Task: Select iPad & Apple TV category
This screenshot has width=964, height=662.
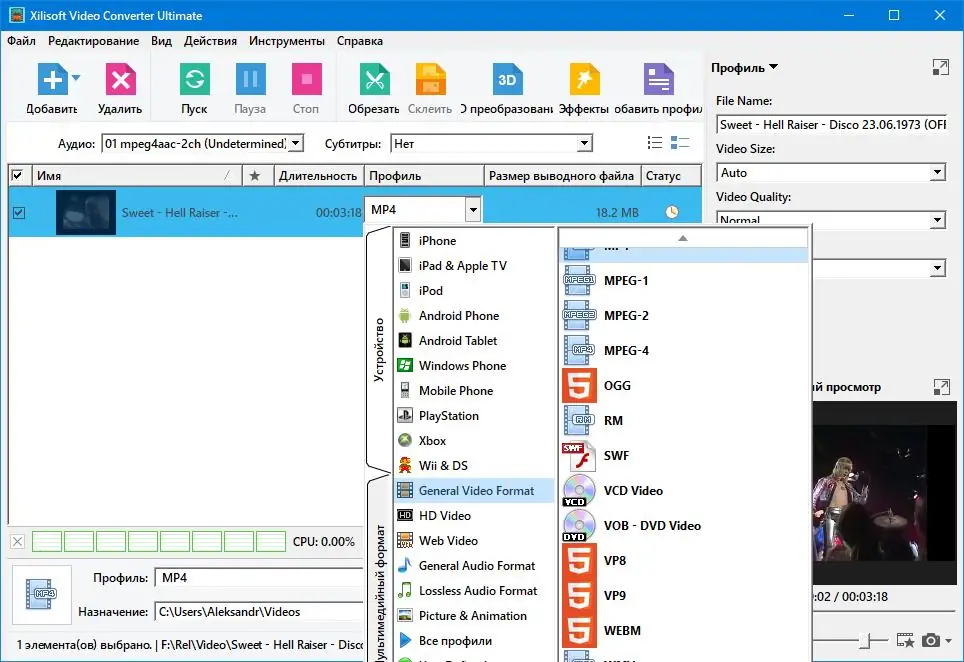Action: click(474, 266)
